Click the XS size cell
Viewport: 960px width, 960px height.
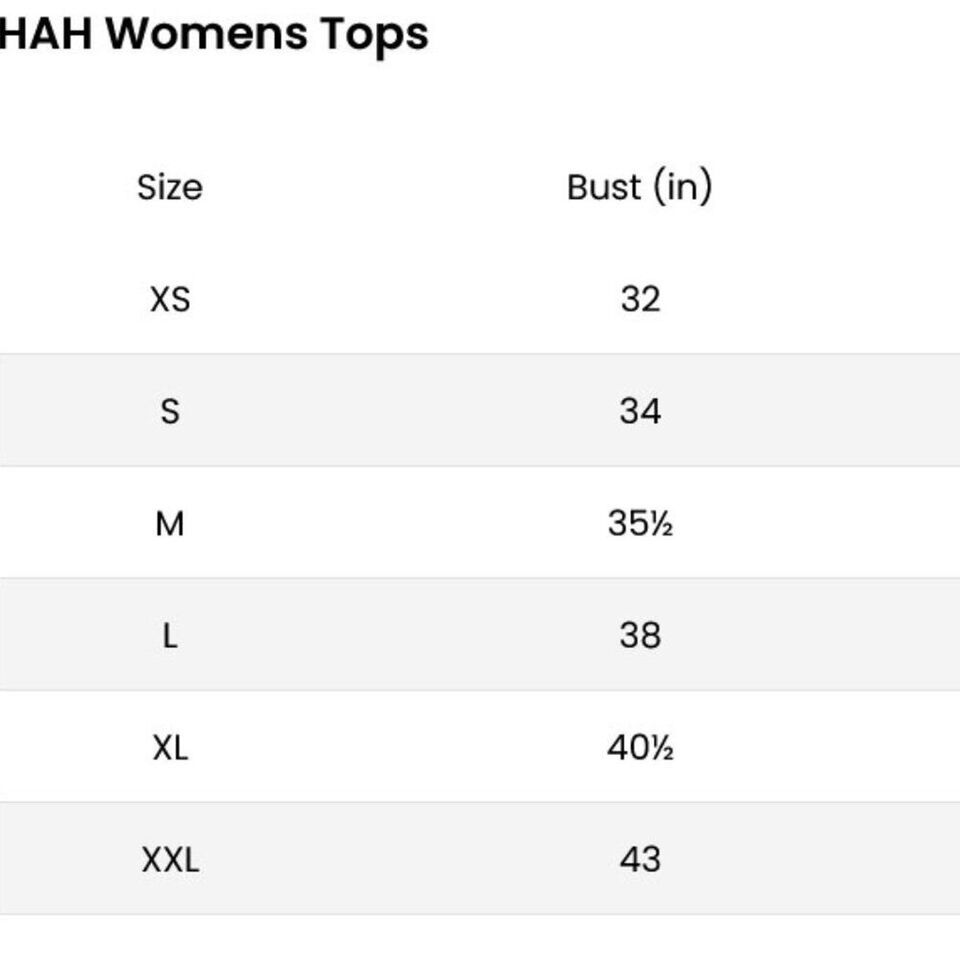pos(170,299)
